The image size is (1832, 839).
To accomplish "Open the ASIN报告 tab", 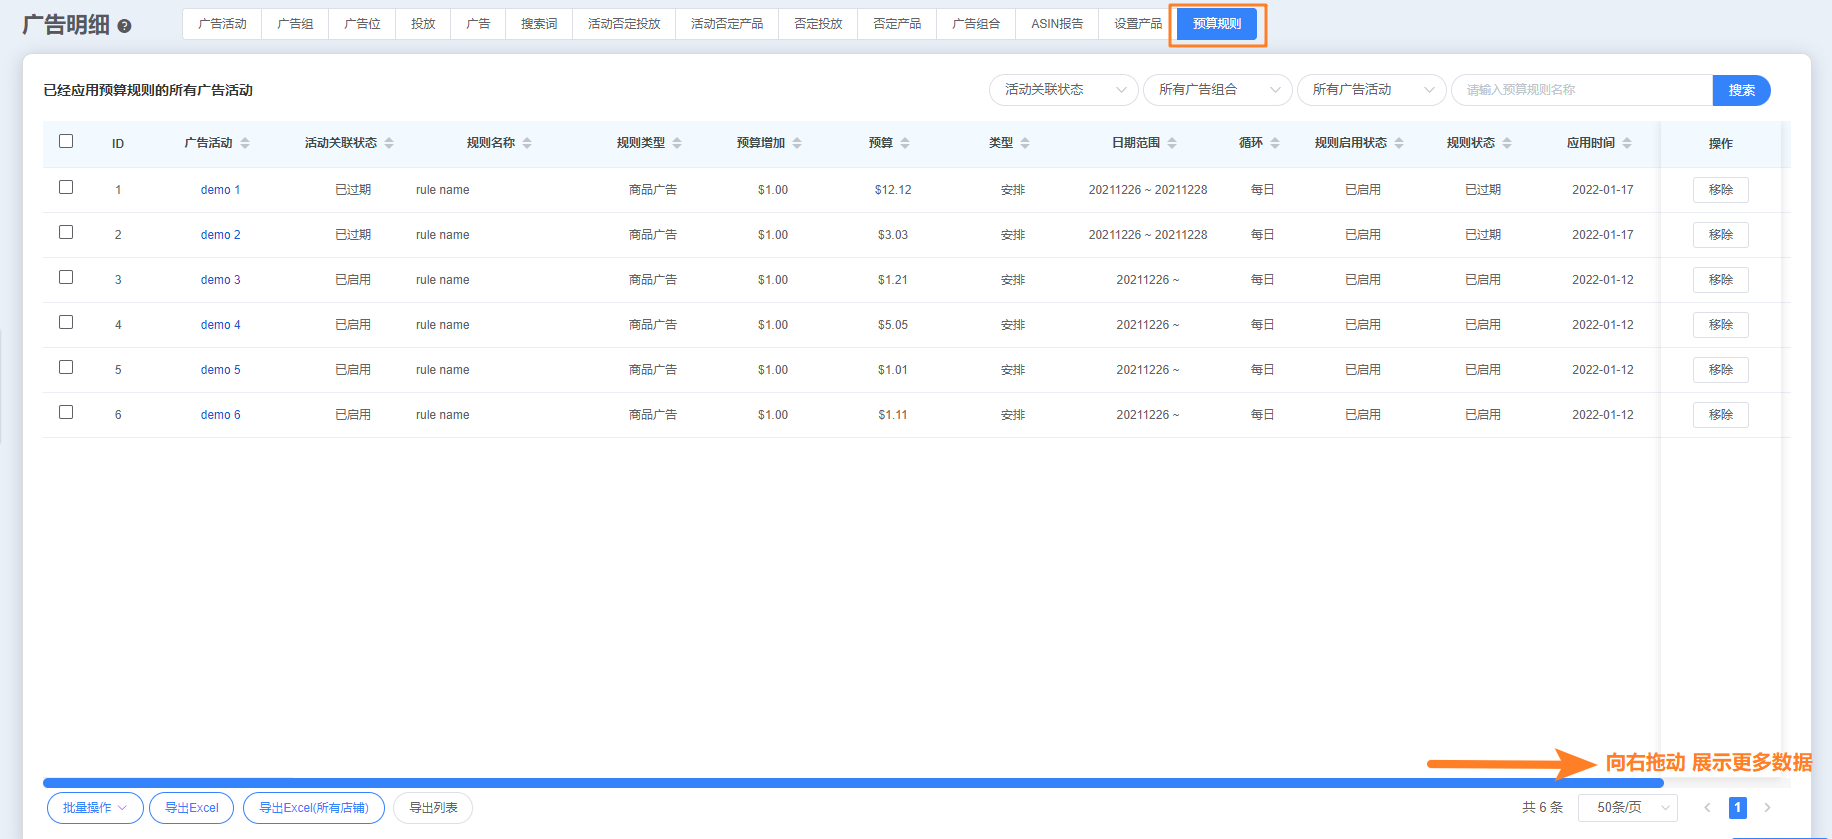I will click(1056, 24).
